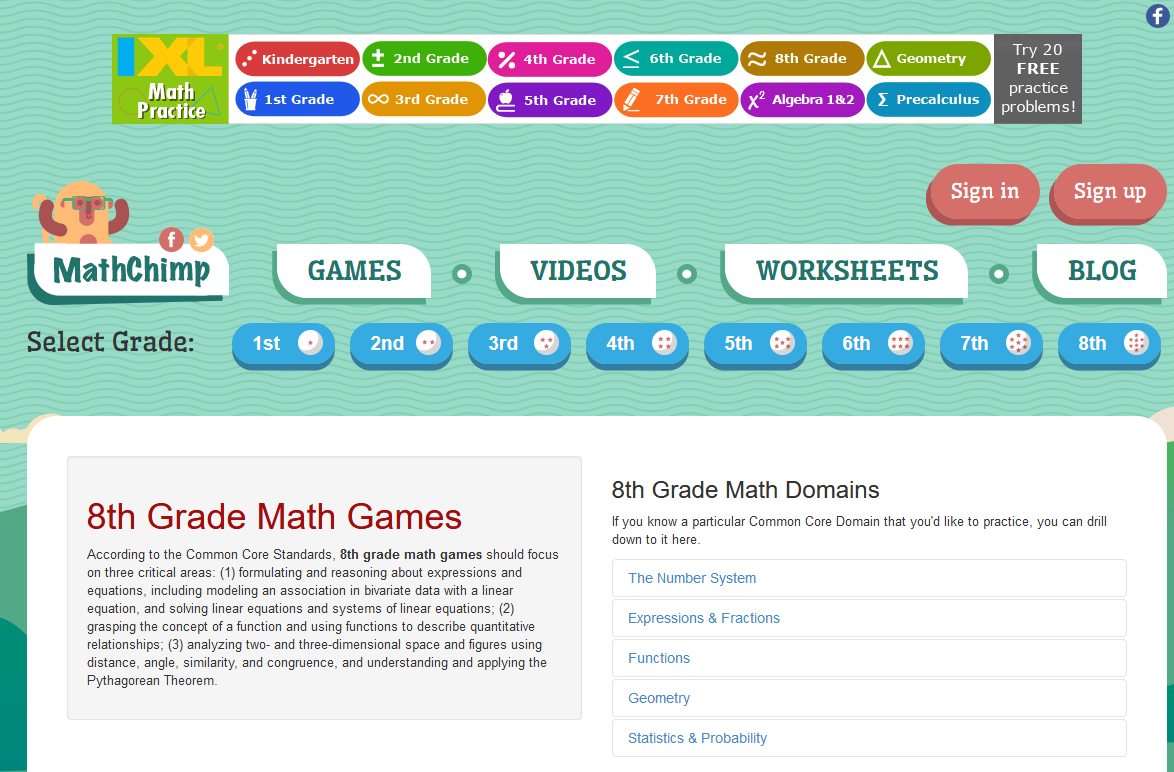Click the MathChimp logo
Screen dimensions: 1174x772
[131, 271]
